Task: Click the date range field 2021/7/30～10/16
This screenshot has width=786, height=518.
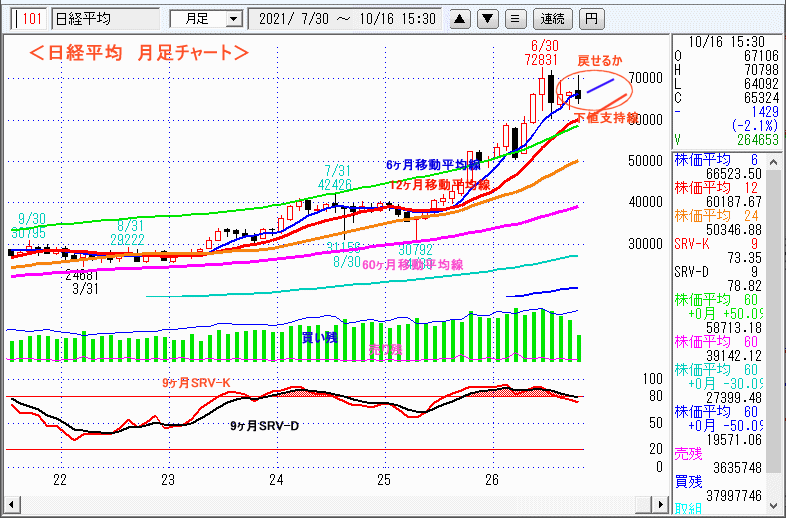Action: [345, 19]
